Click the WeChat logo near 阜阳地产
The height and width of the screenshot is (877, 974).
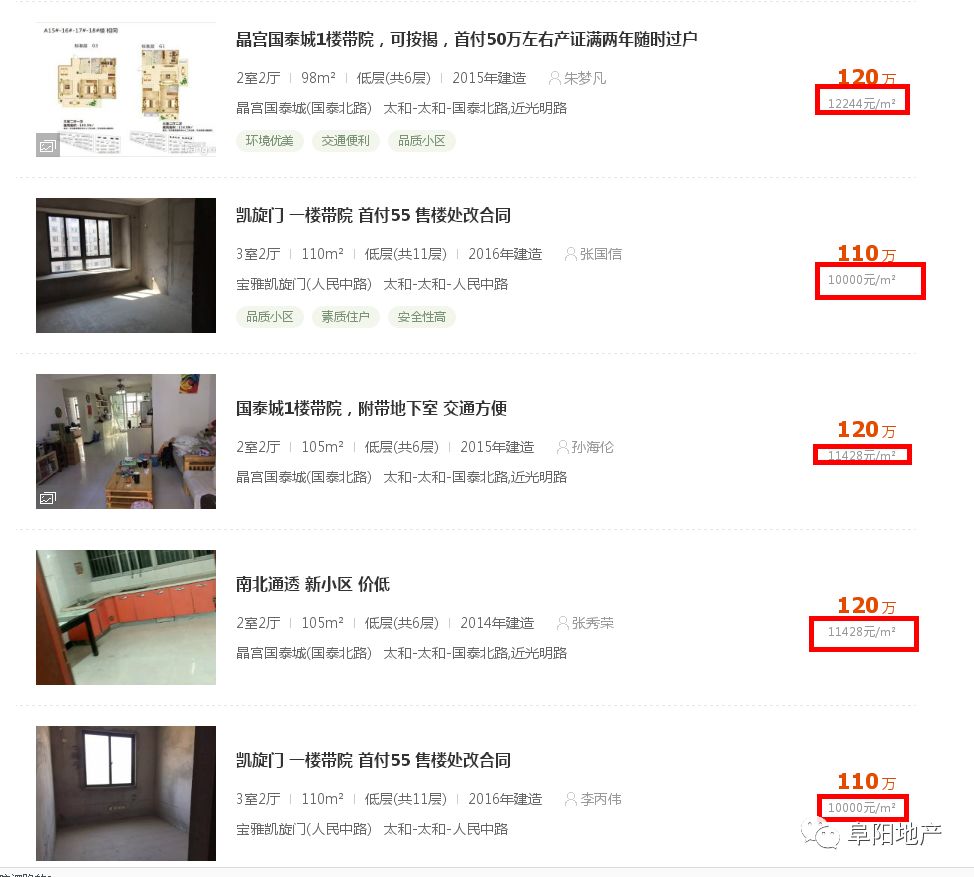click(x=820, y=834)
